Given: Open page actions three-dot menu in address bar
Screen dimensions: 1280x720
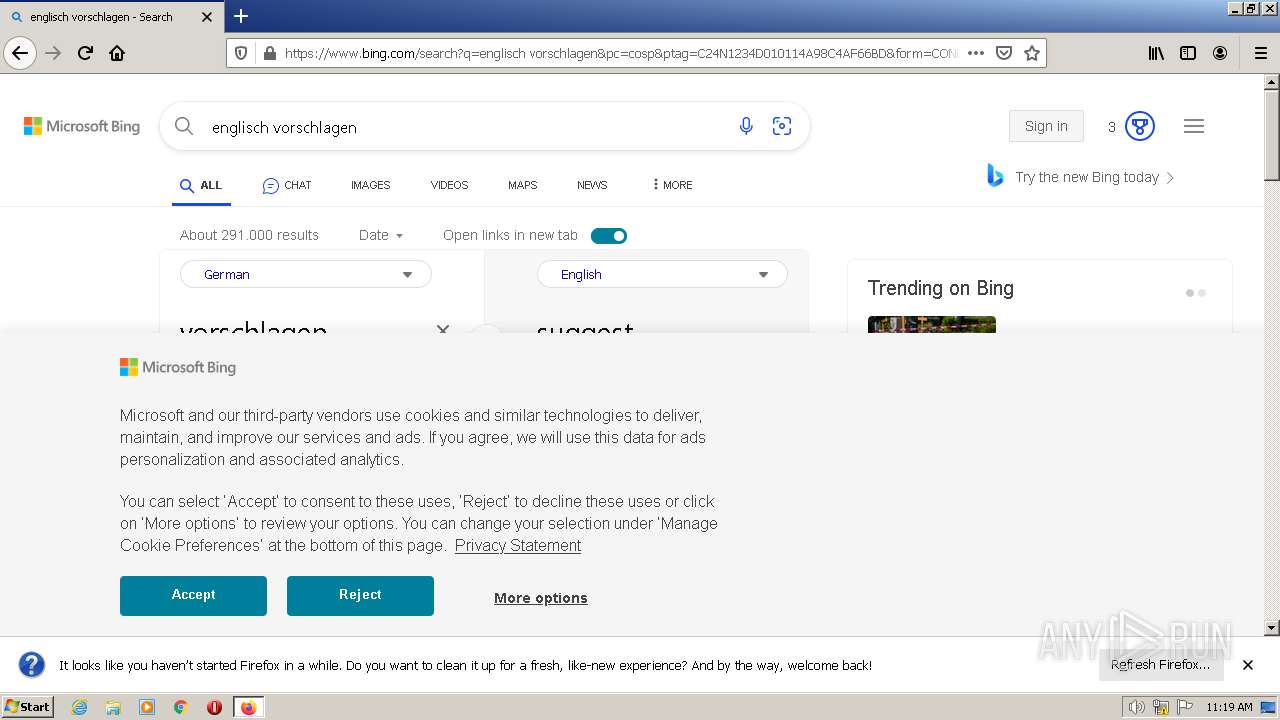Looking at the screenshot, I should click(976, 53).
